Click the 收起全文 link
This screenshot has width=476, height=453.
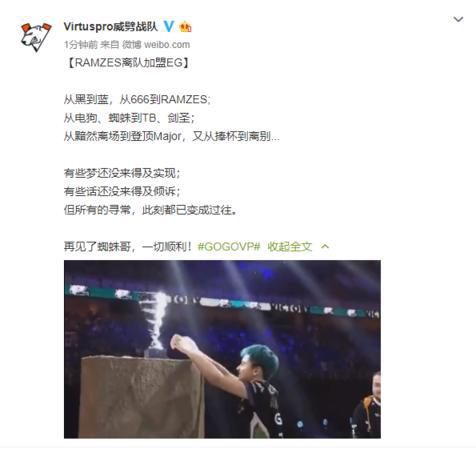pyautogui.click(x=290, y=247)
